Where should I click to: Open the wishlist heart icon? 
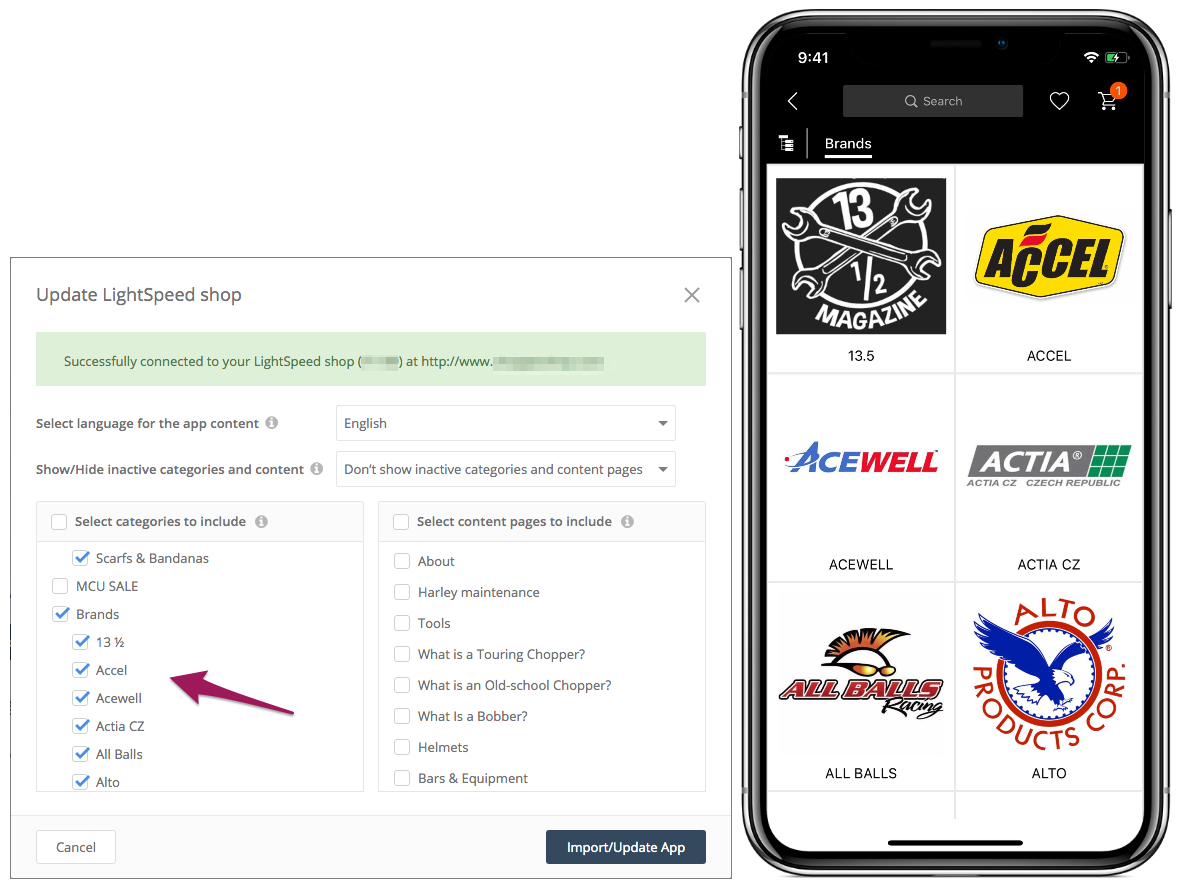(1059, 101)
